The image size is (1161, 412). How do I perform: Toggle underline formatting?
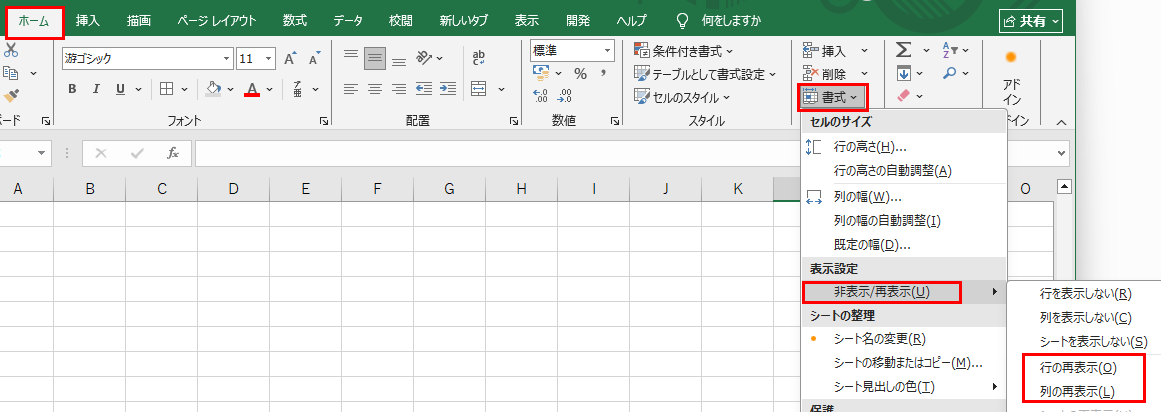tap(120, 89)
